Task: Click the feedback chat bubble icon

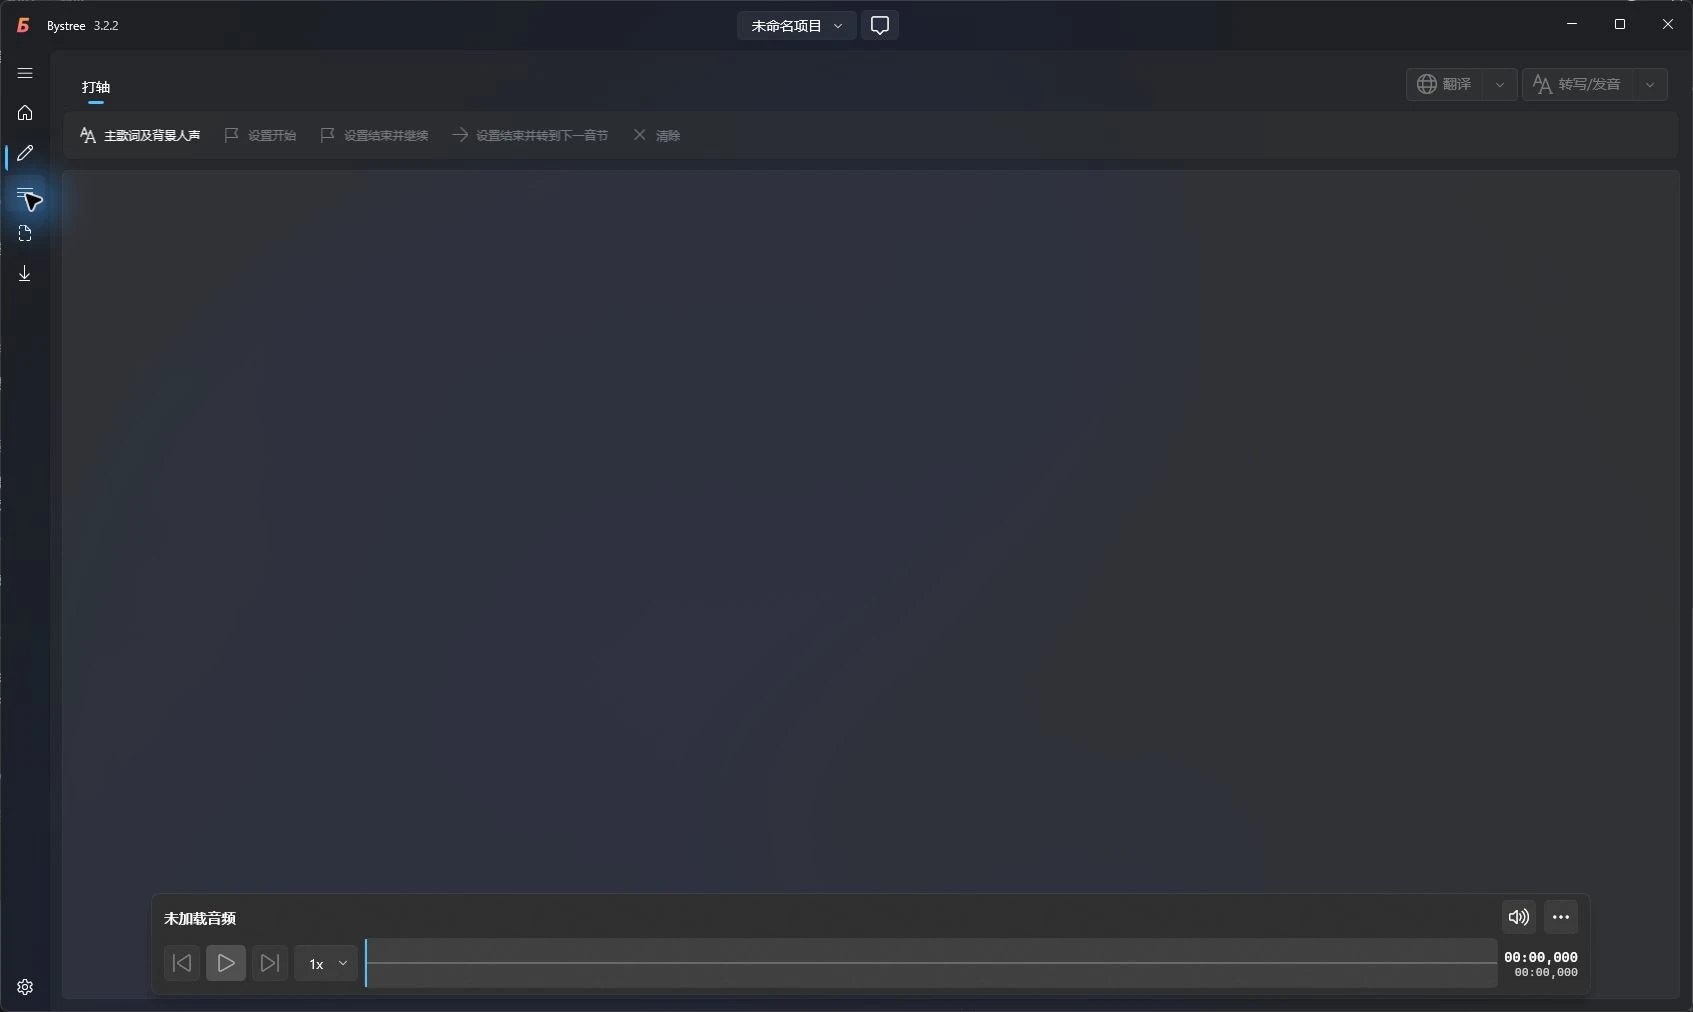Action: tap(880, 25)
